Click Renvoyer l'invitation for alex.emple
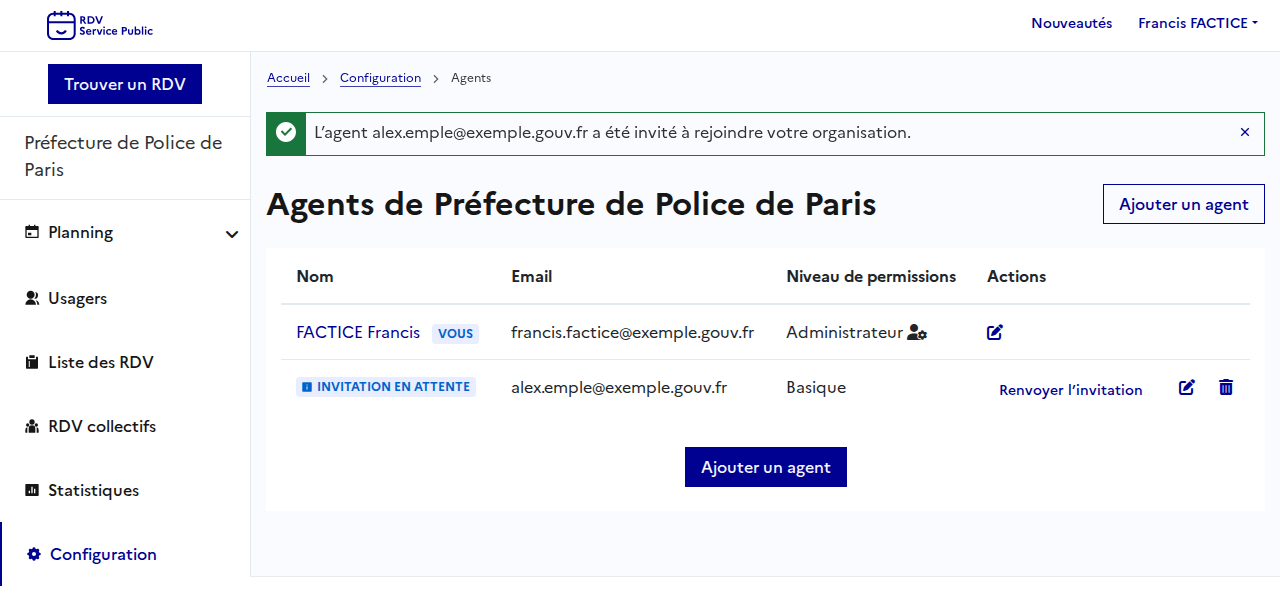 [x=1070, y=390]
